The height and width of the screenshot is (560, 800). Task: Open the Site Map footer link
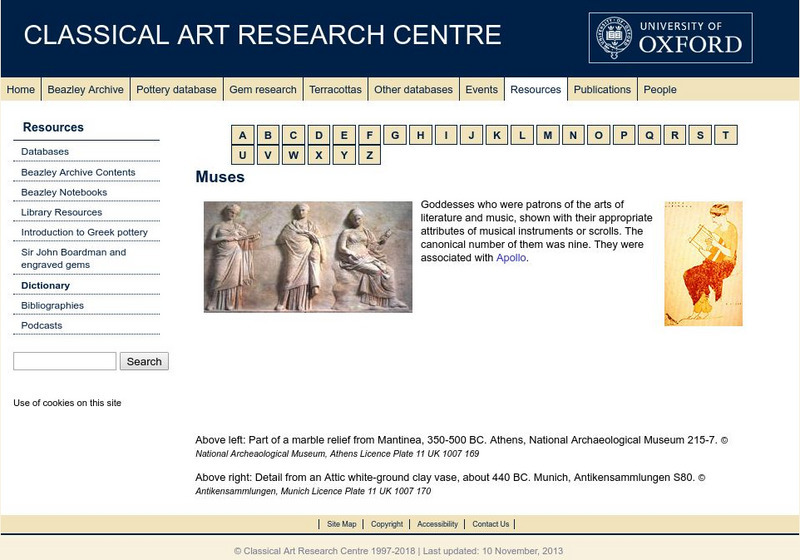[341, 524]
